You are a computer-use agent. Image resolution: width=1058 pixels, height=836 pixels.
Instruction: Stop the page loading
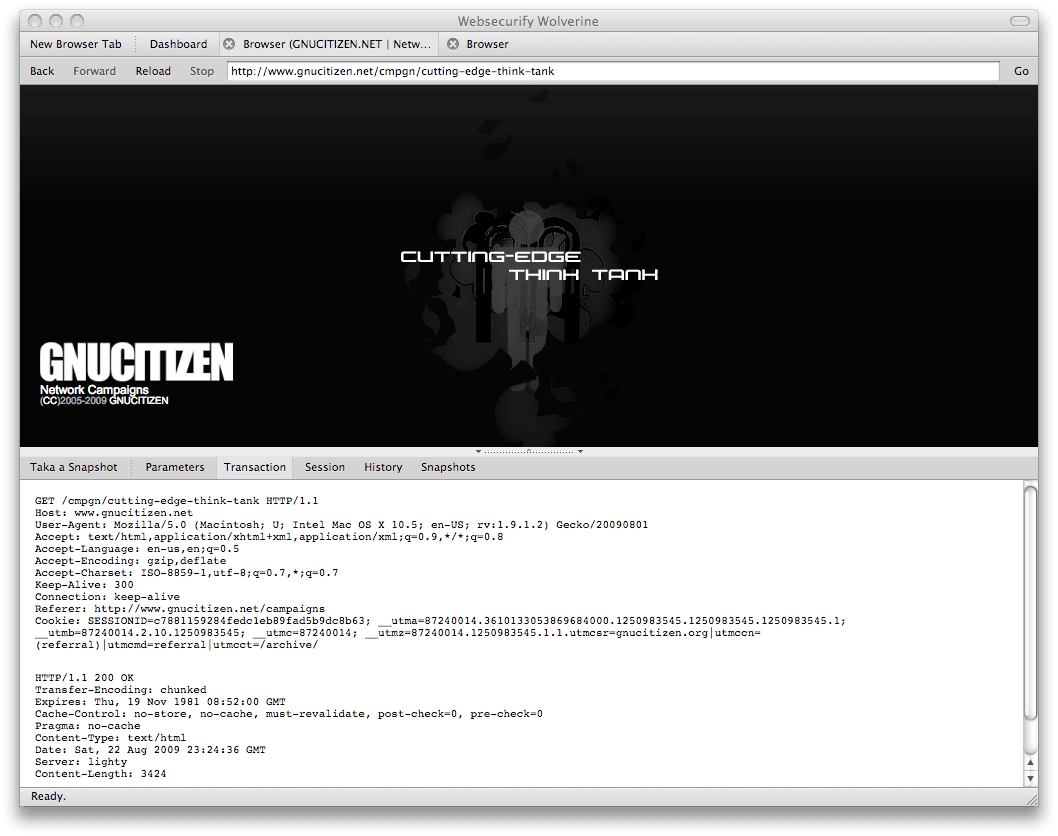click(202, 71)
